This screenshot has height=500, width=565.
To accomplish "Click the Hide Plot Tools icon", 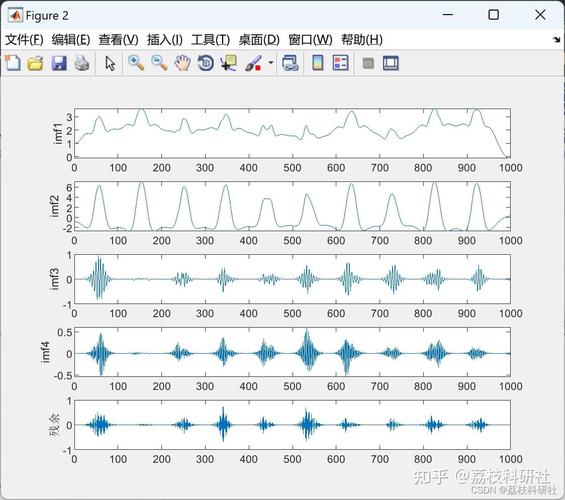I will (x=368, y=63).
